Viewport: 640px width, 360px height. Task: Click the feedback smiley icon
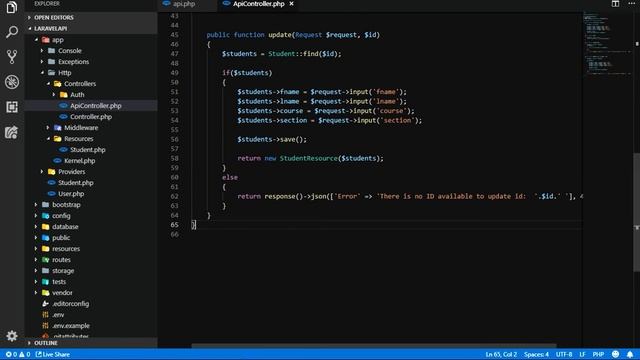click(616, 354)
